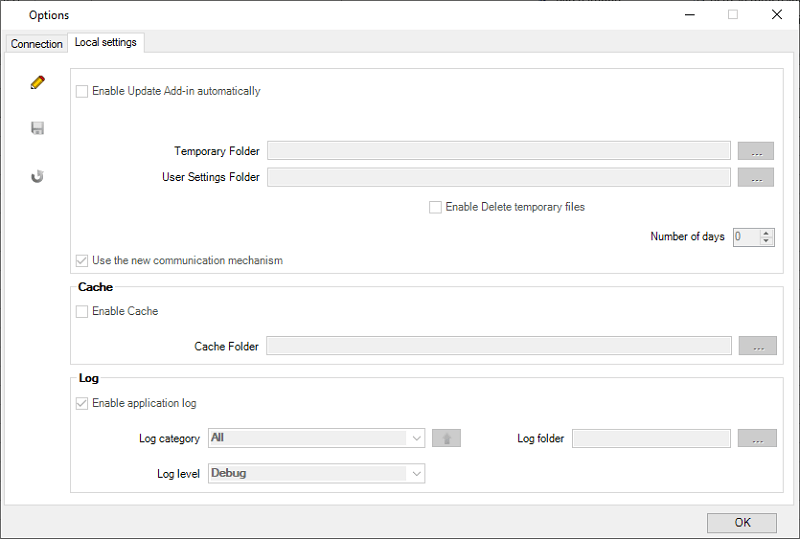This screenshot has width=800, height=539.
Task: Enable Update Add-in automatically checkbox
Action: (82, 91)
